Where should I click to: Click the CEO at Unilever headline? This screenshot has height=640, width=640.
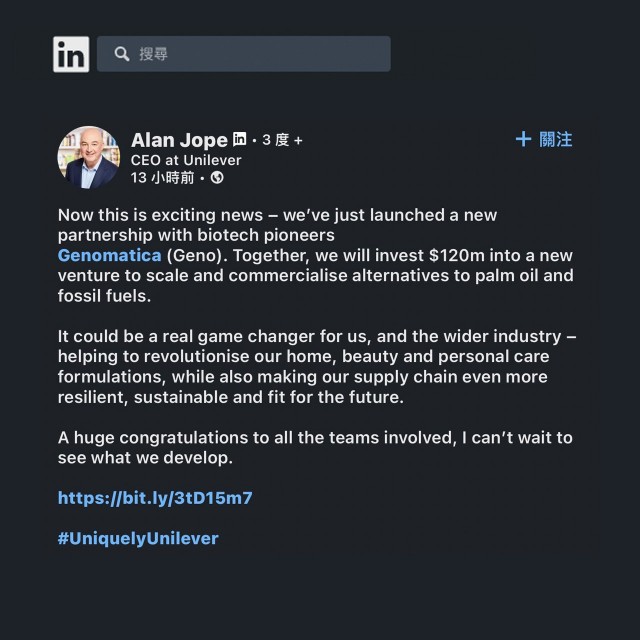[186, 160]
